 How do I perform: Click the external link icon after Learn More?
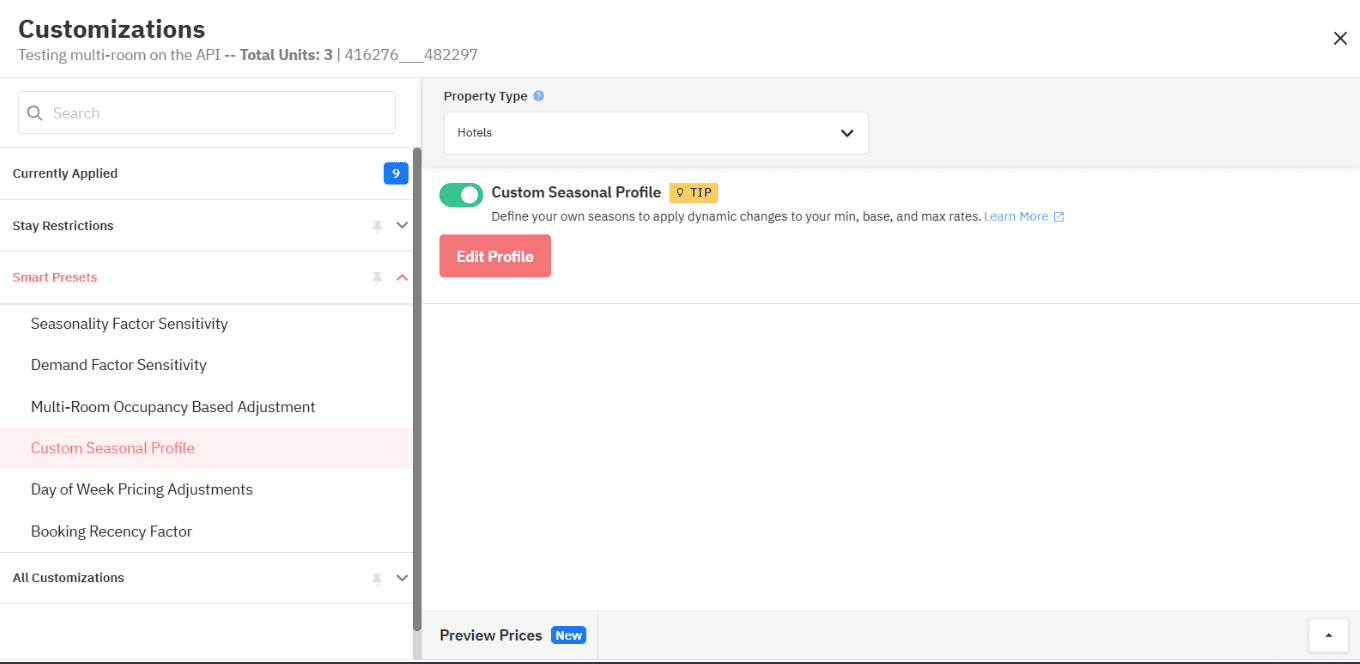coord(1060,216)
